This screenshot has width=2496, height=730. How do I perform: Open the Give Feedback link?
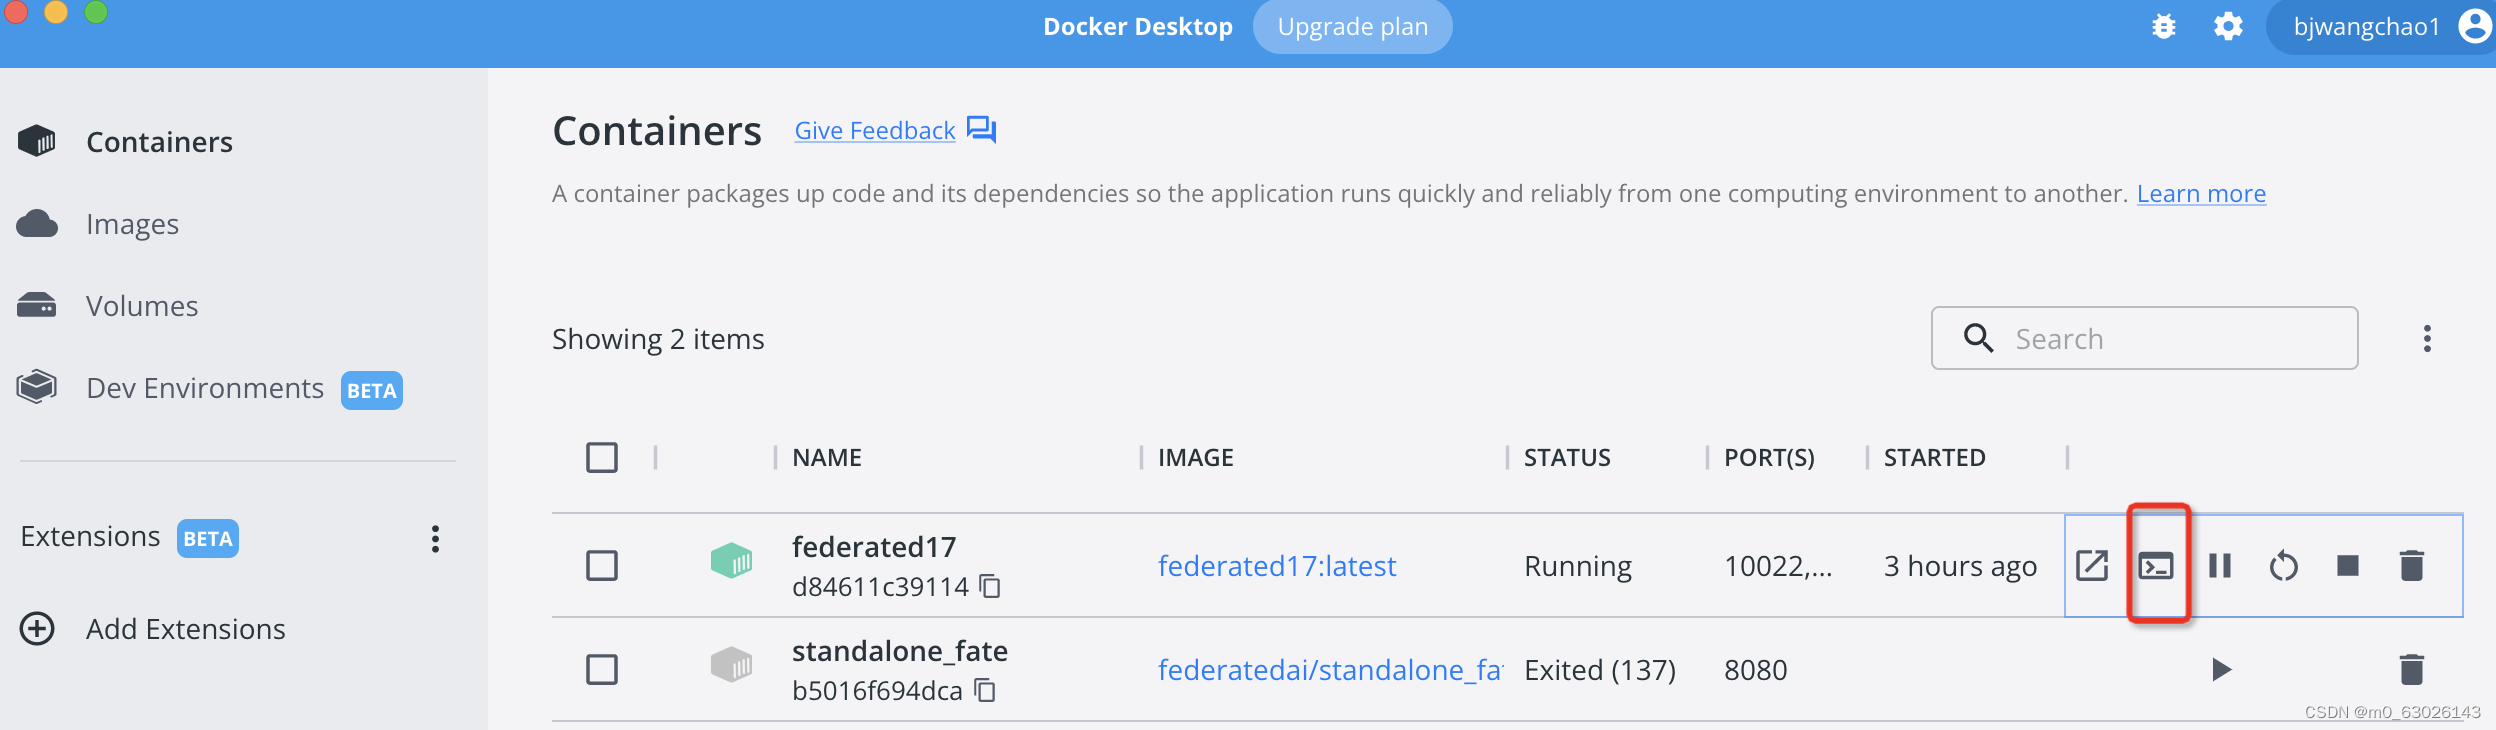coord(875,131)
